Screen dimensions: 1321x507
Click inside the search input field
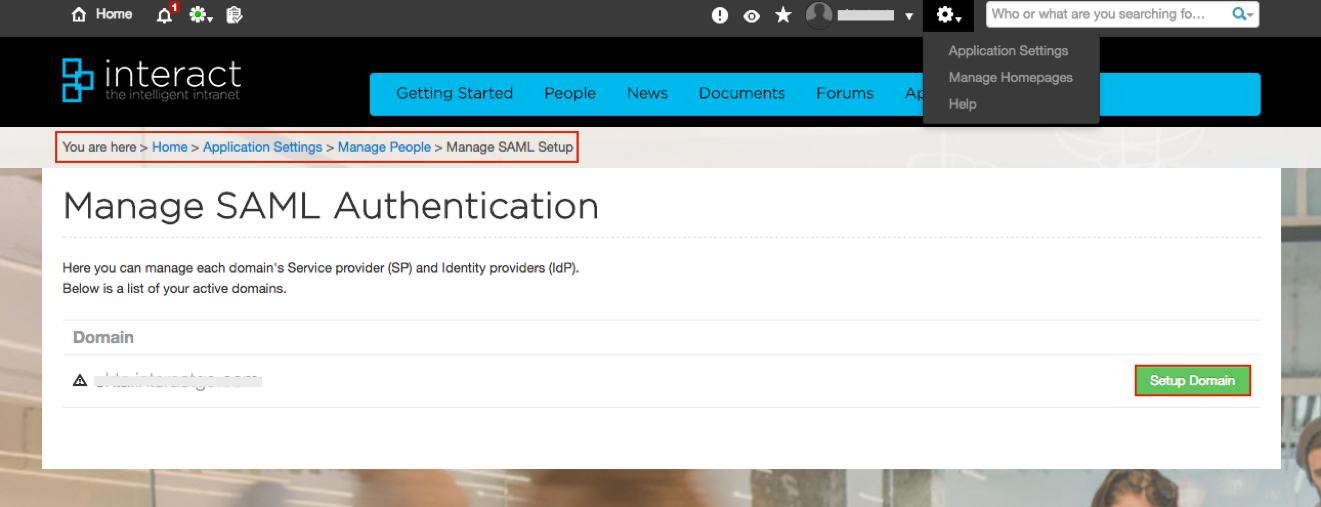(x=1106, y=14)
